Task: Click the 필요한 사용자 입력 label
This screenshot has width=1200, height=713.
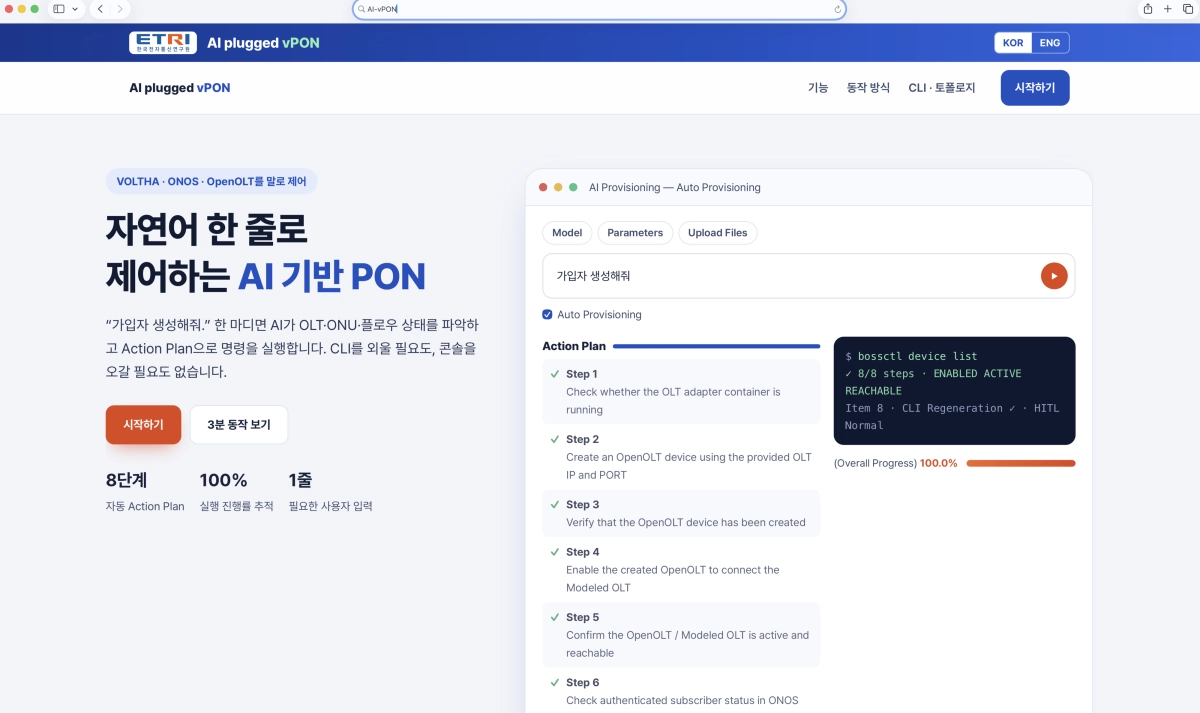Action: (x=330, y=506)
